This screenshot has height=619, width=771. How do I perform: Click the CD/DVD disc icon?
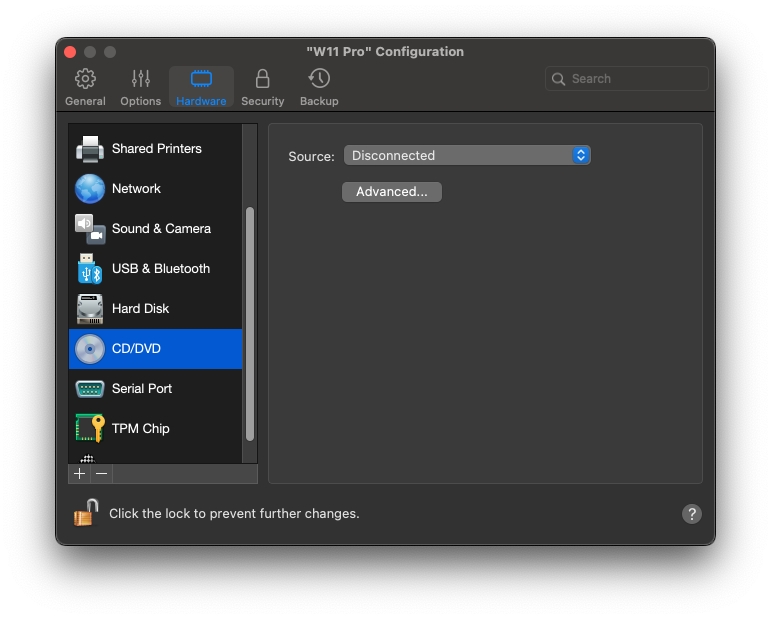[90, 349]
